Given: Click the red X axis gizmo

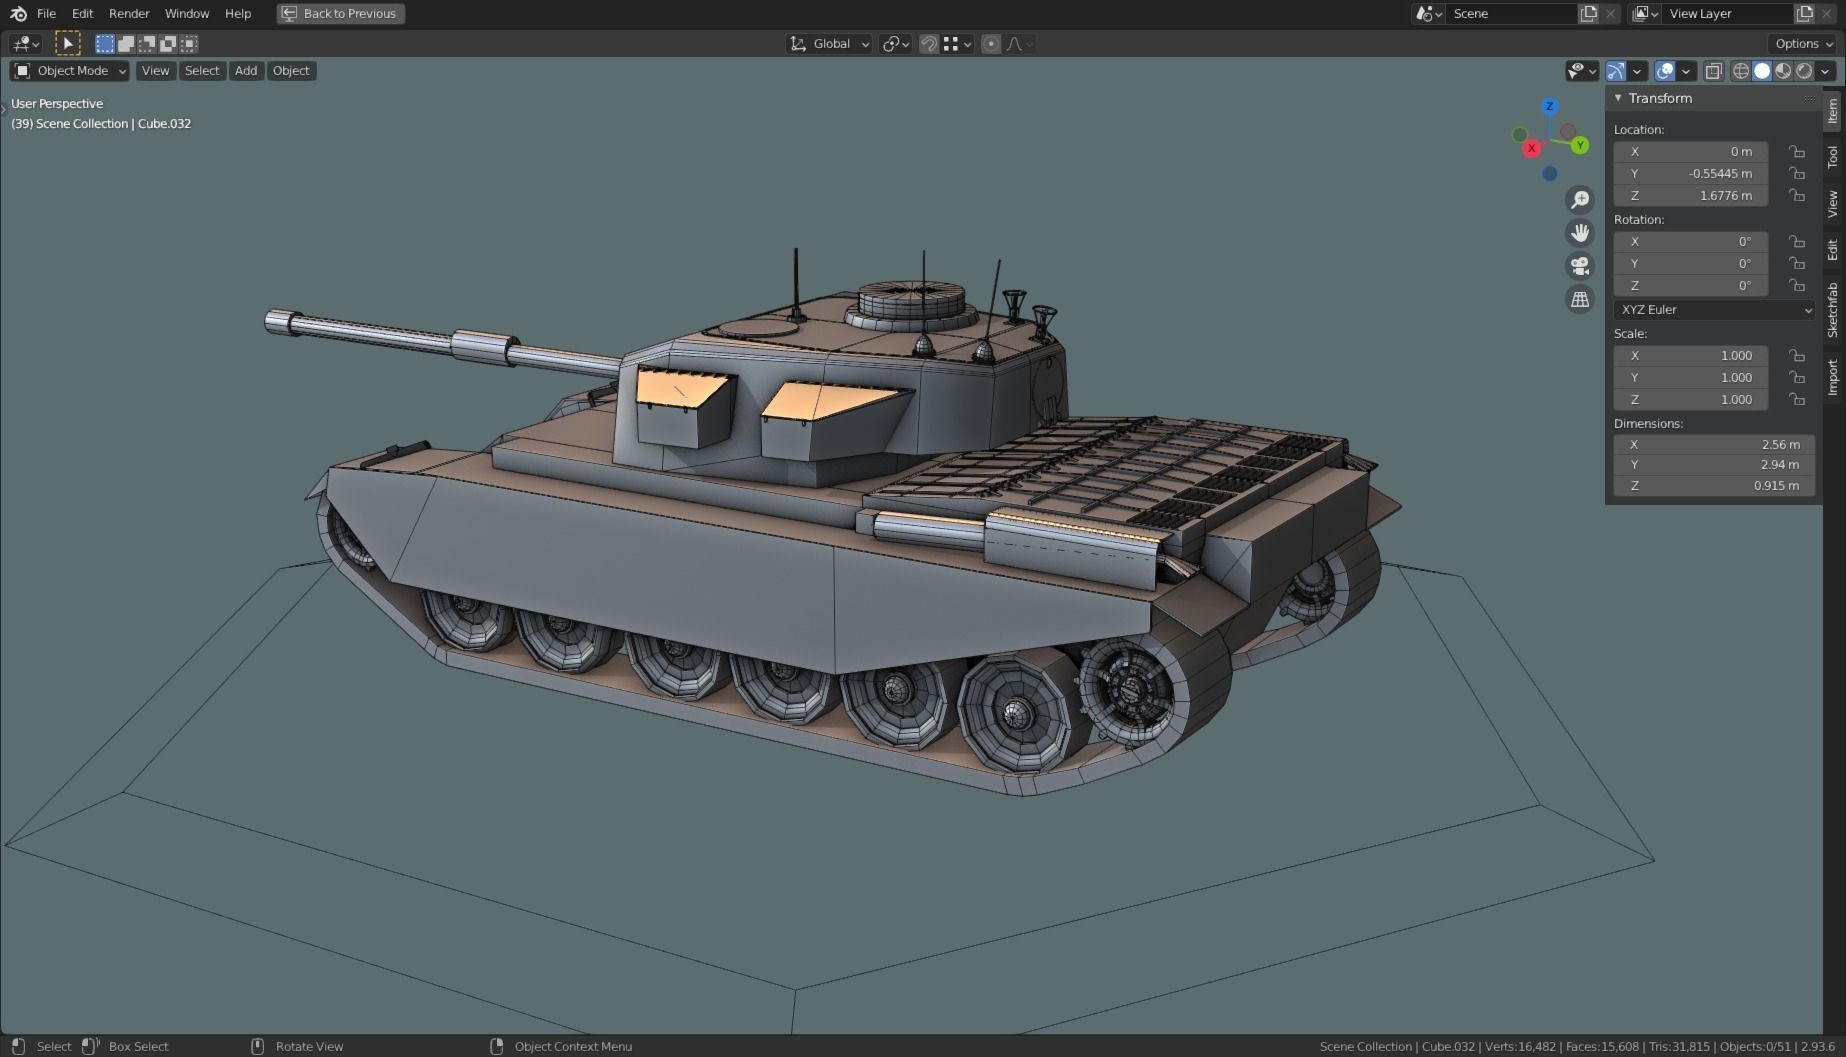Looking at the screenshot, I should coord(1531,148).
